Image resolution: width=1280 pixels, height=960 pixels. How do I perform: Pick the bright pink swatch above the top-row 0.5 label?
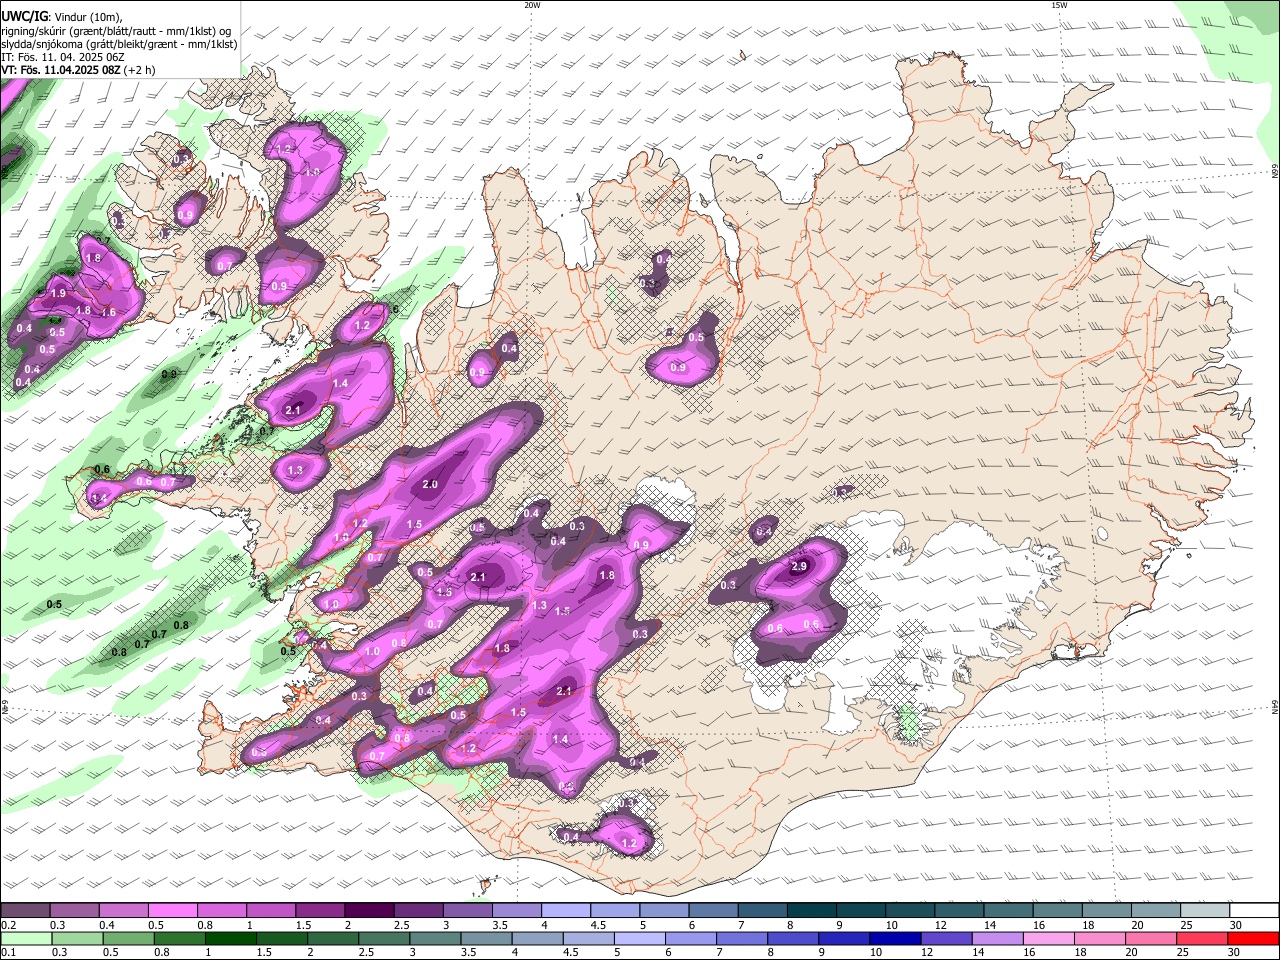pyautogui.click(x=172, y=911)
